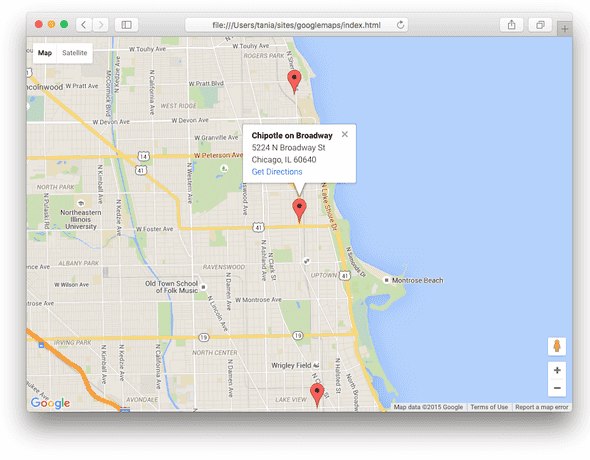Click the Route 19 shield near N Clark St
Screen dimensions: 590x460
click(x=298, y=335)
